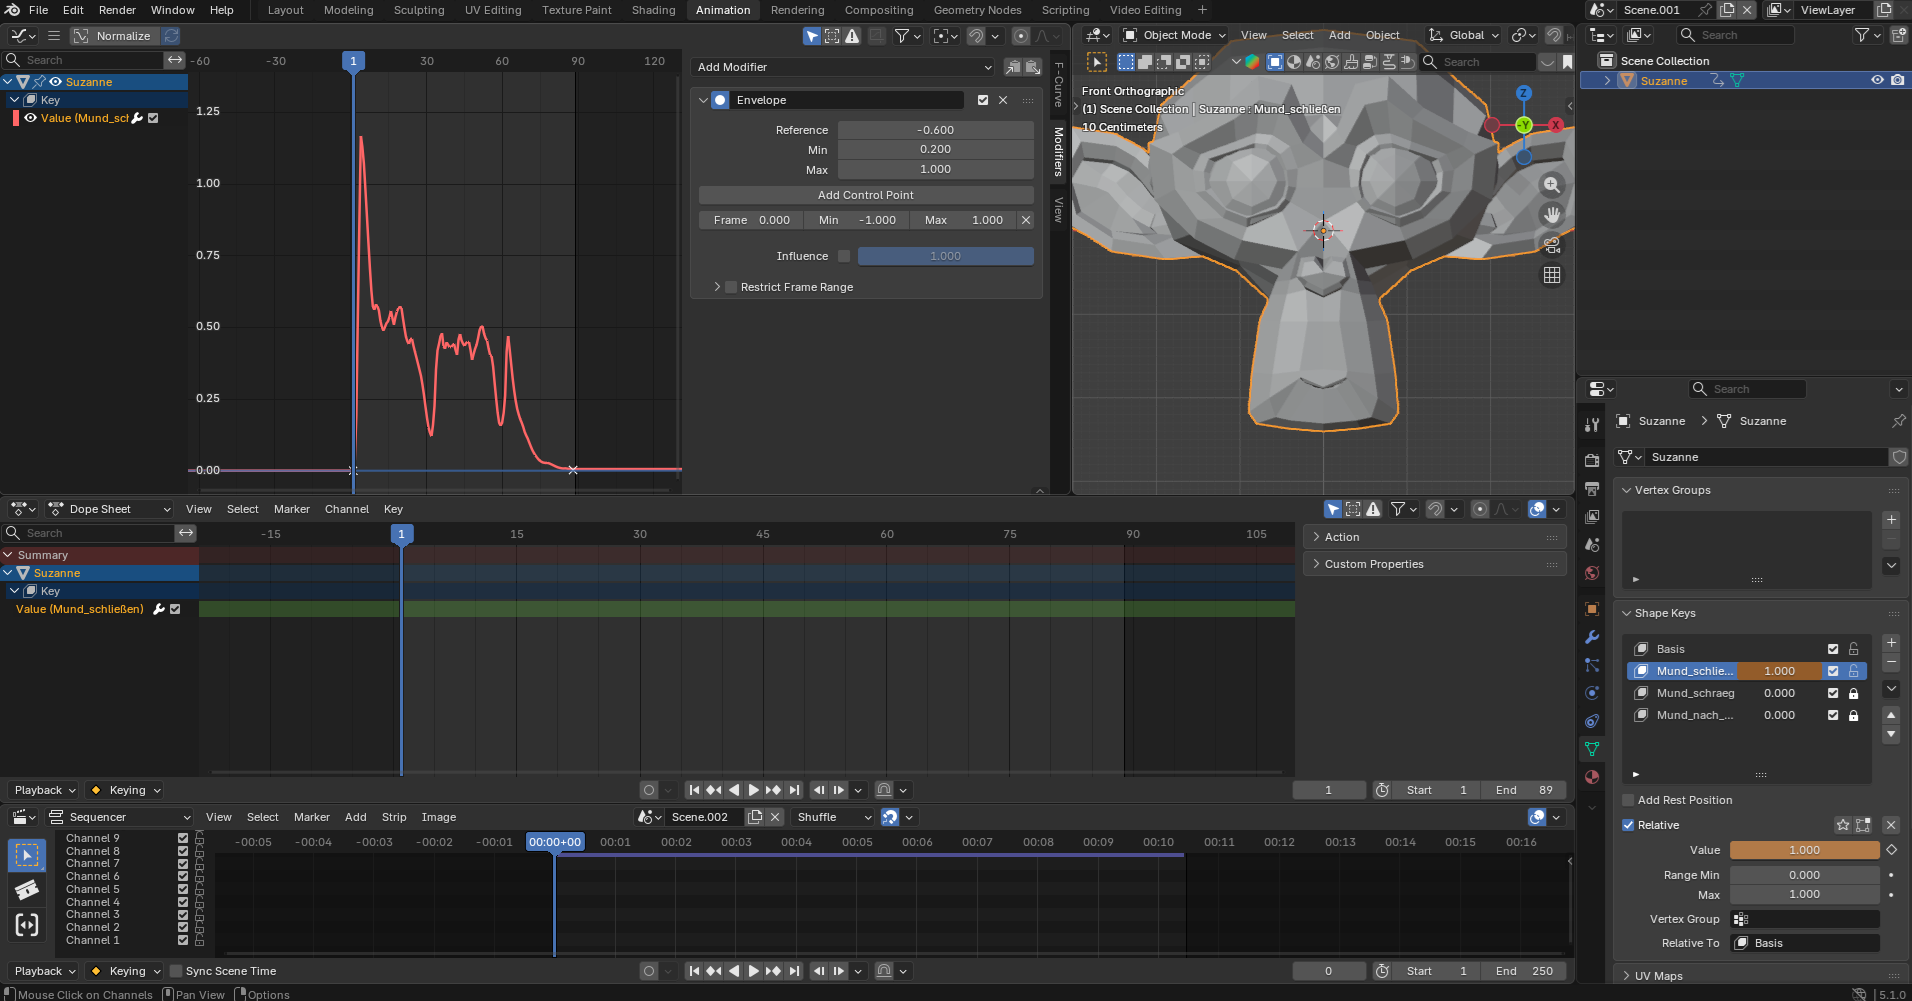Toggle Restrict Frame Range checkbox
Image resolution: width=1912 pixels, height=1001 pixels.
pyautogui.click(x=731, y=287)
